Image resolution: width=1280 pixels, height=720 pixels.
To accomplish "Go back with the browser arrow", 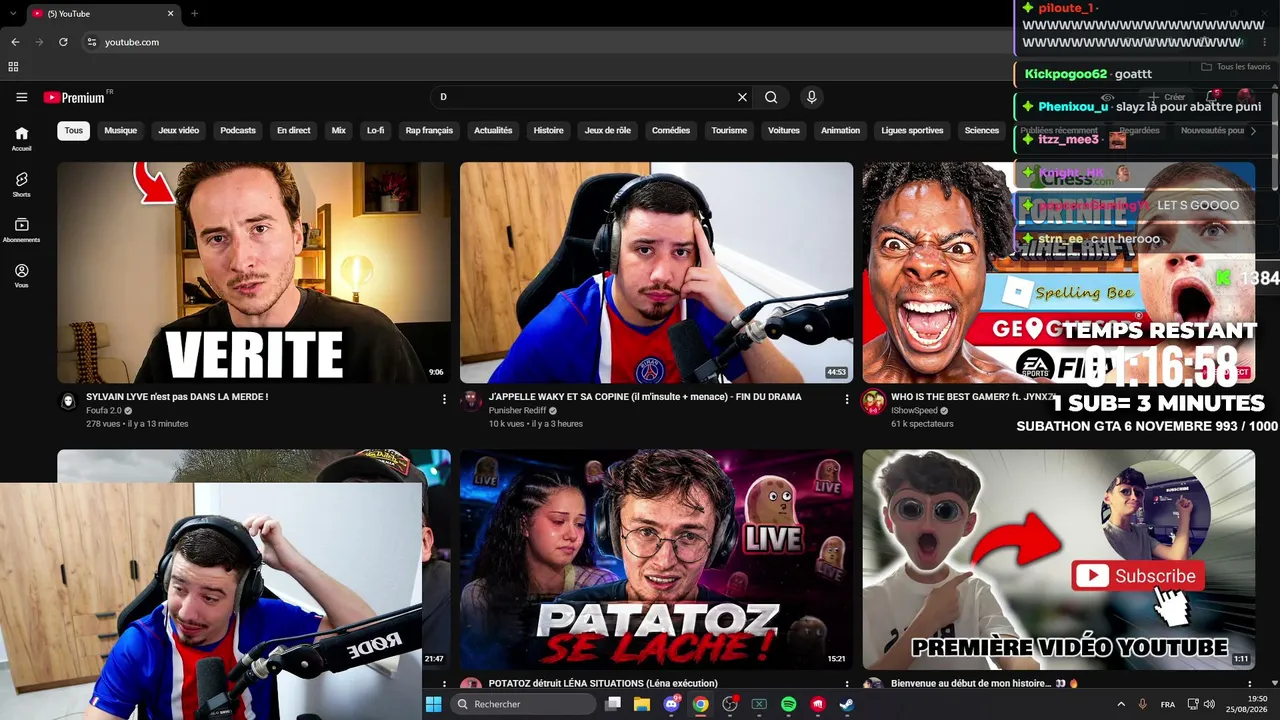I will pyautogui.click(x=15, y=42).
